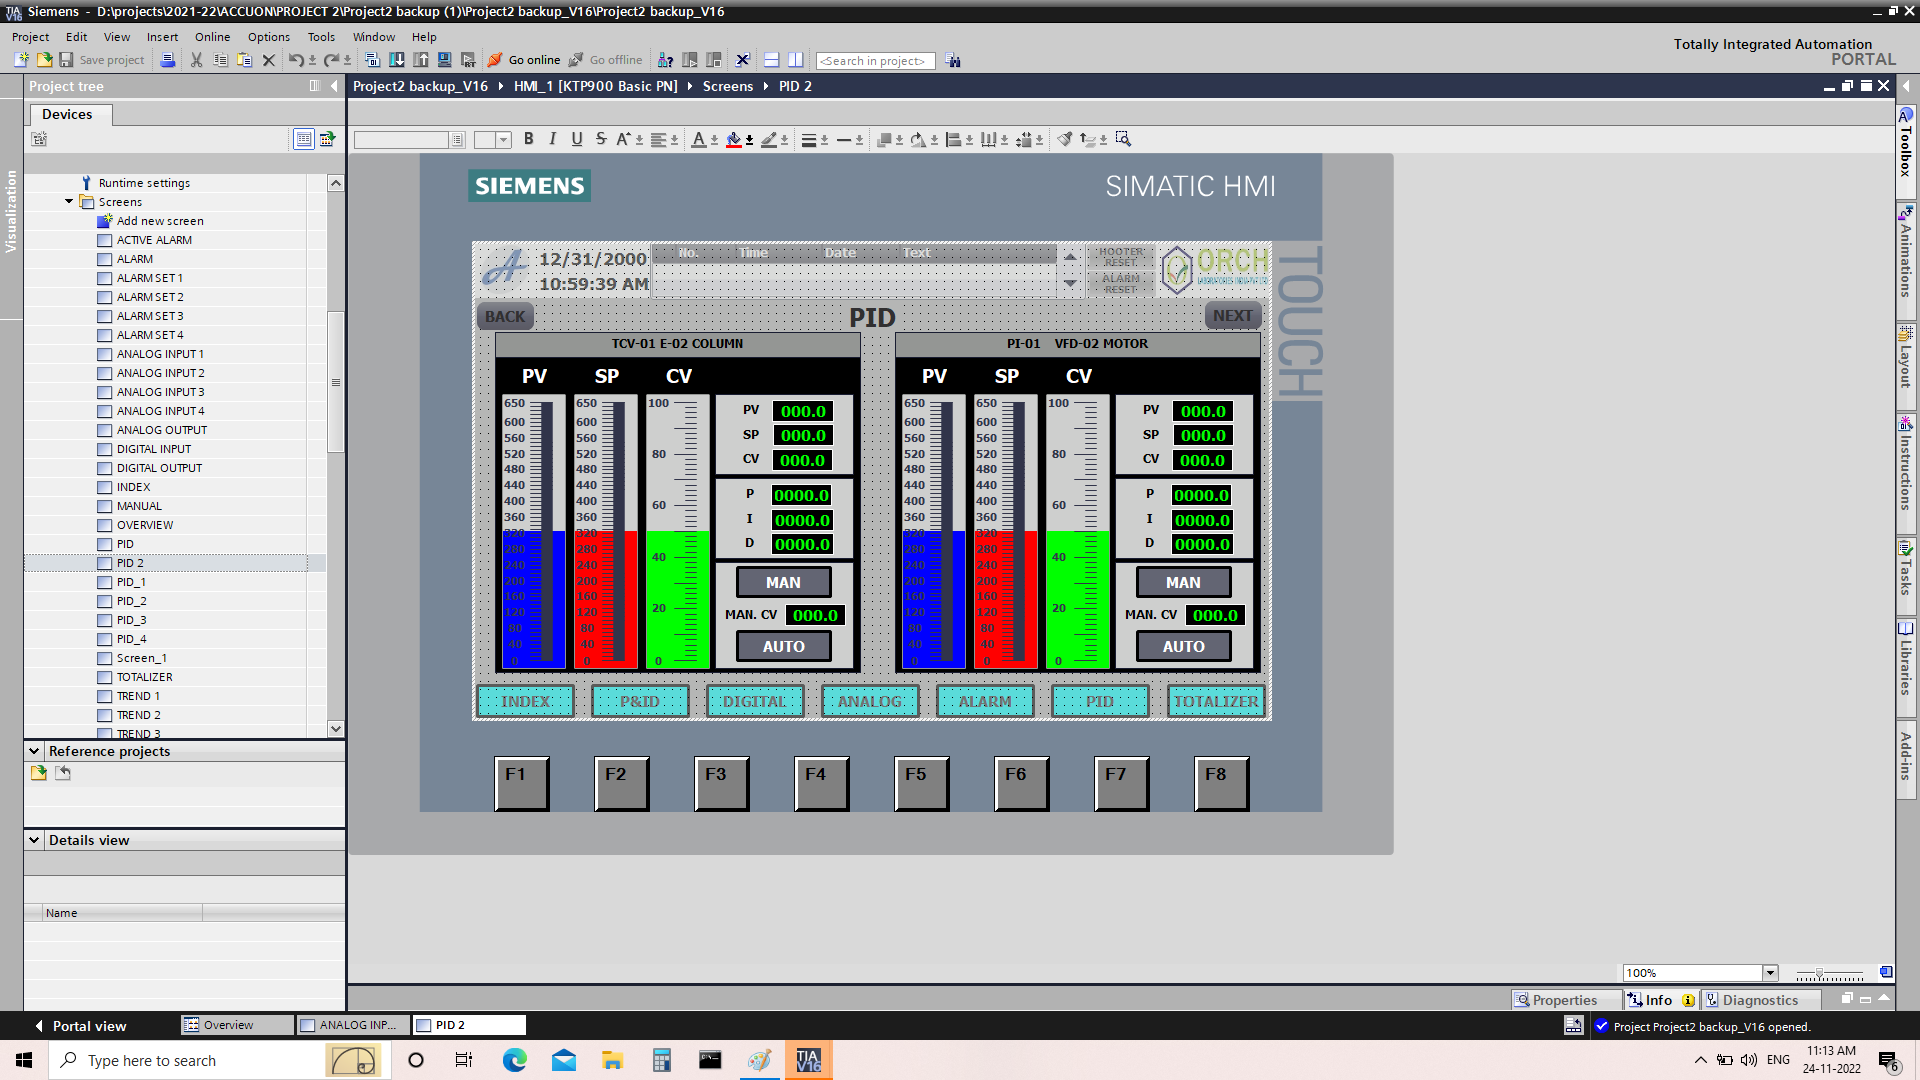Click the Cut scissors icon
1920x1080 pixels.
click(196, 60)
